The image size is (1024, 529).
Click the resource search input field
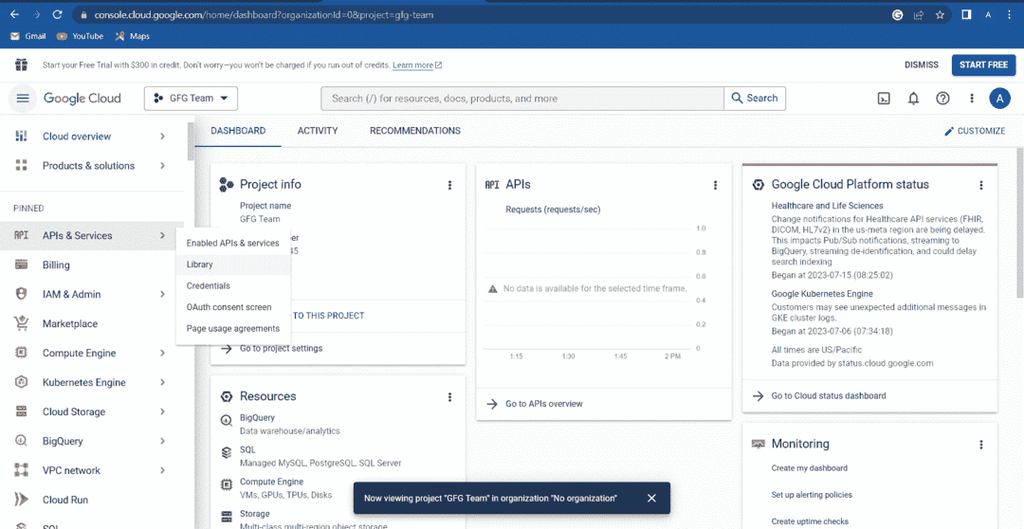pos(522,99)
